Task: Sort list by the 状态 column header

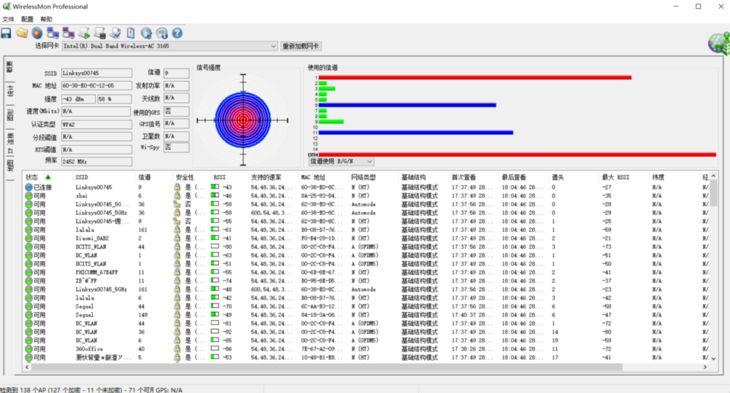Action: tap(32, 177)
